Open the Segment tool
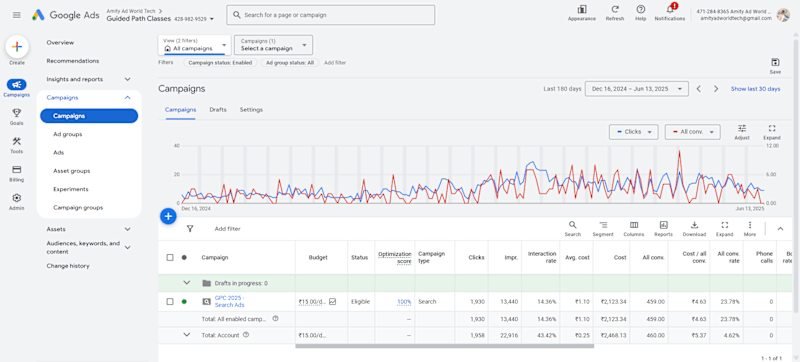The height and width of the screenshot is (362, 800). coord(603,225)
